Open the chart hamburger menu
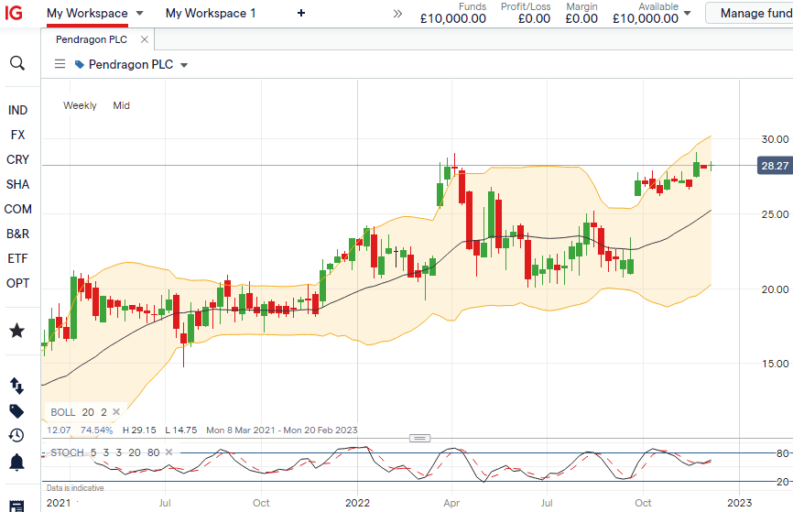 (x=60, y=64)
